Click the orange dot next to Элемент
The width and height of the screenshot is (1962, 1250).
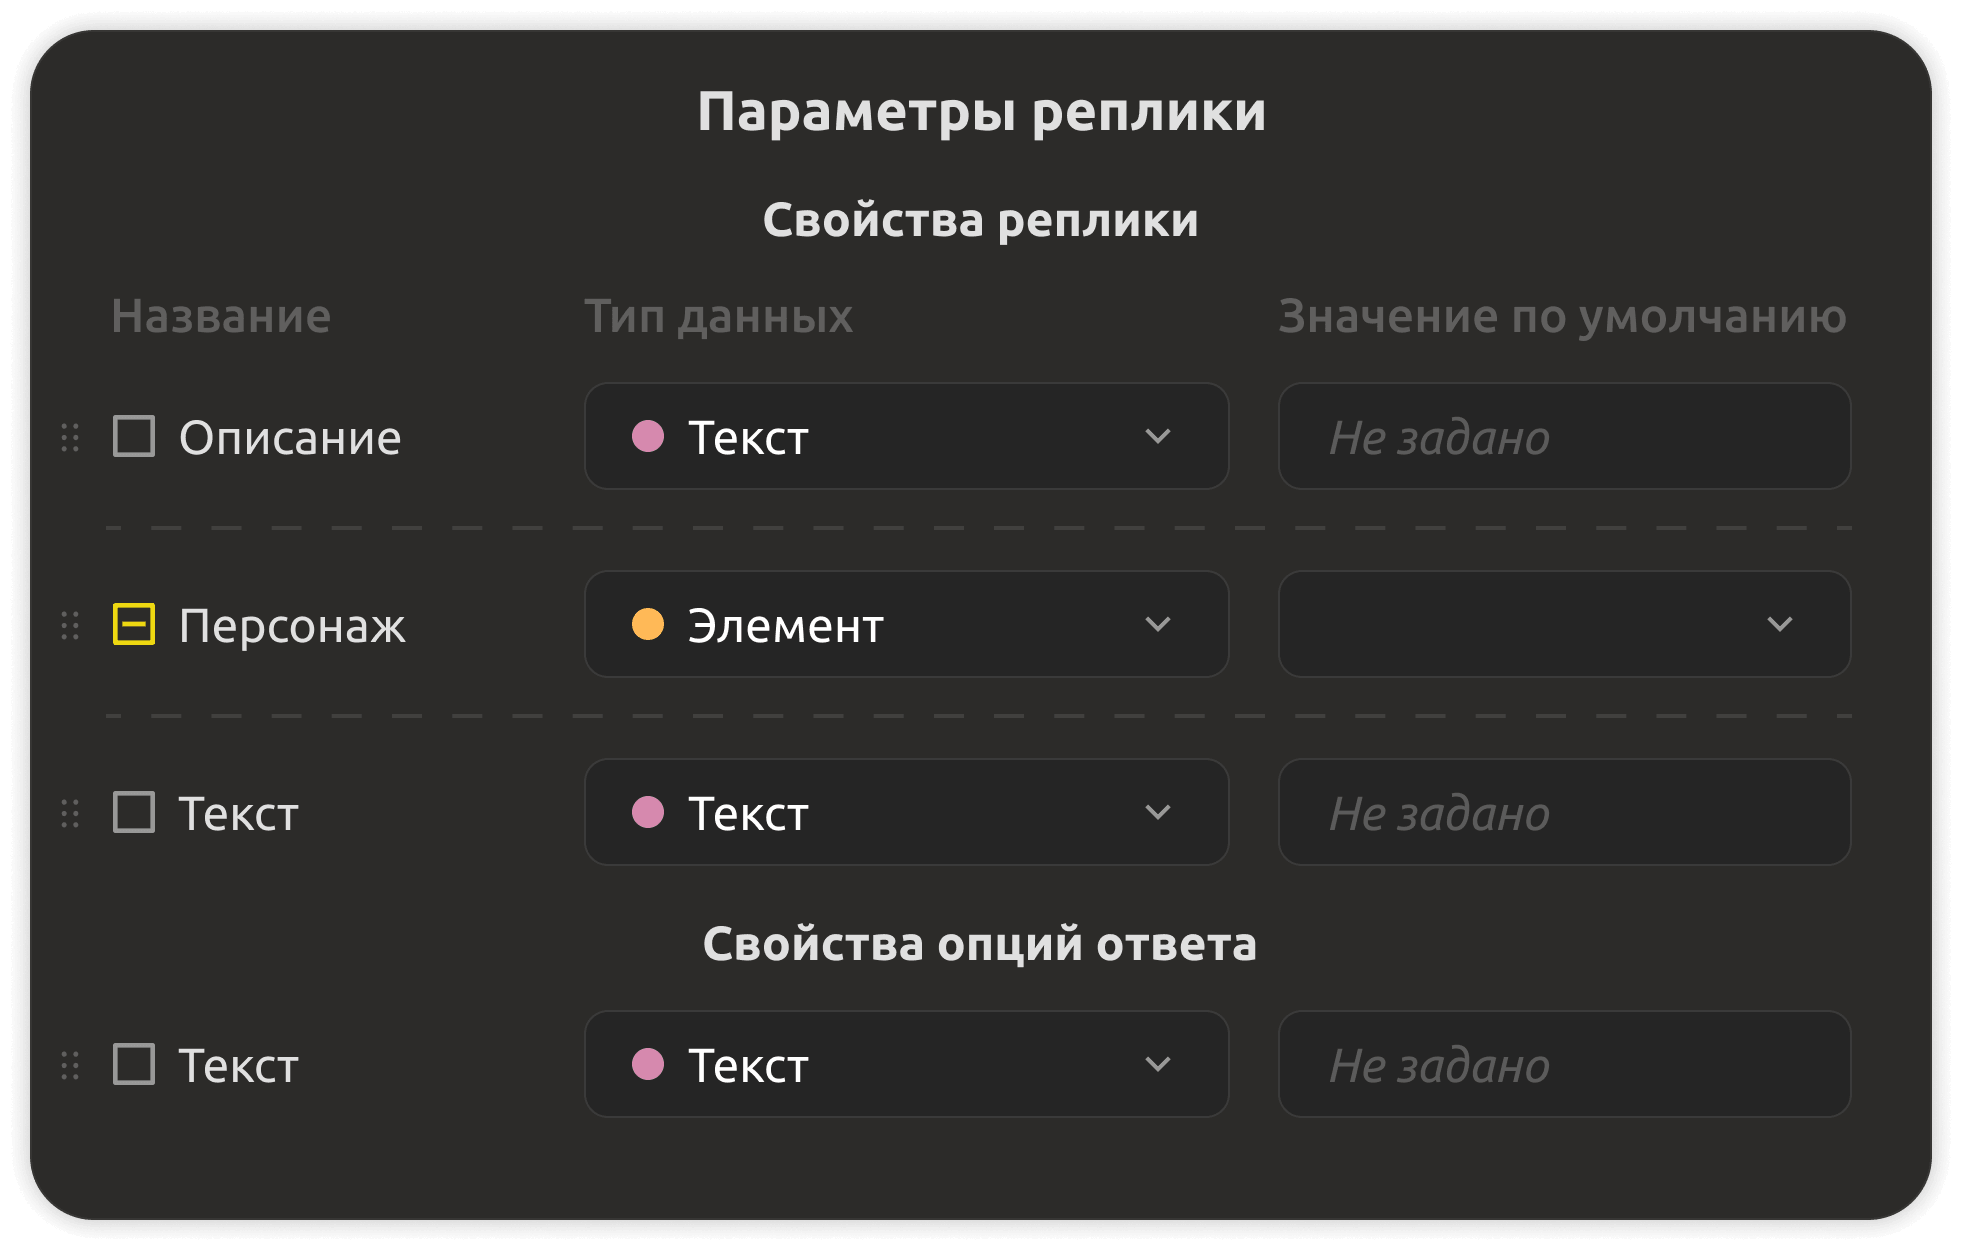[x=648, y=624]
